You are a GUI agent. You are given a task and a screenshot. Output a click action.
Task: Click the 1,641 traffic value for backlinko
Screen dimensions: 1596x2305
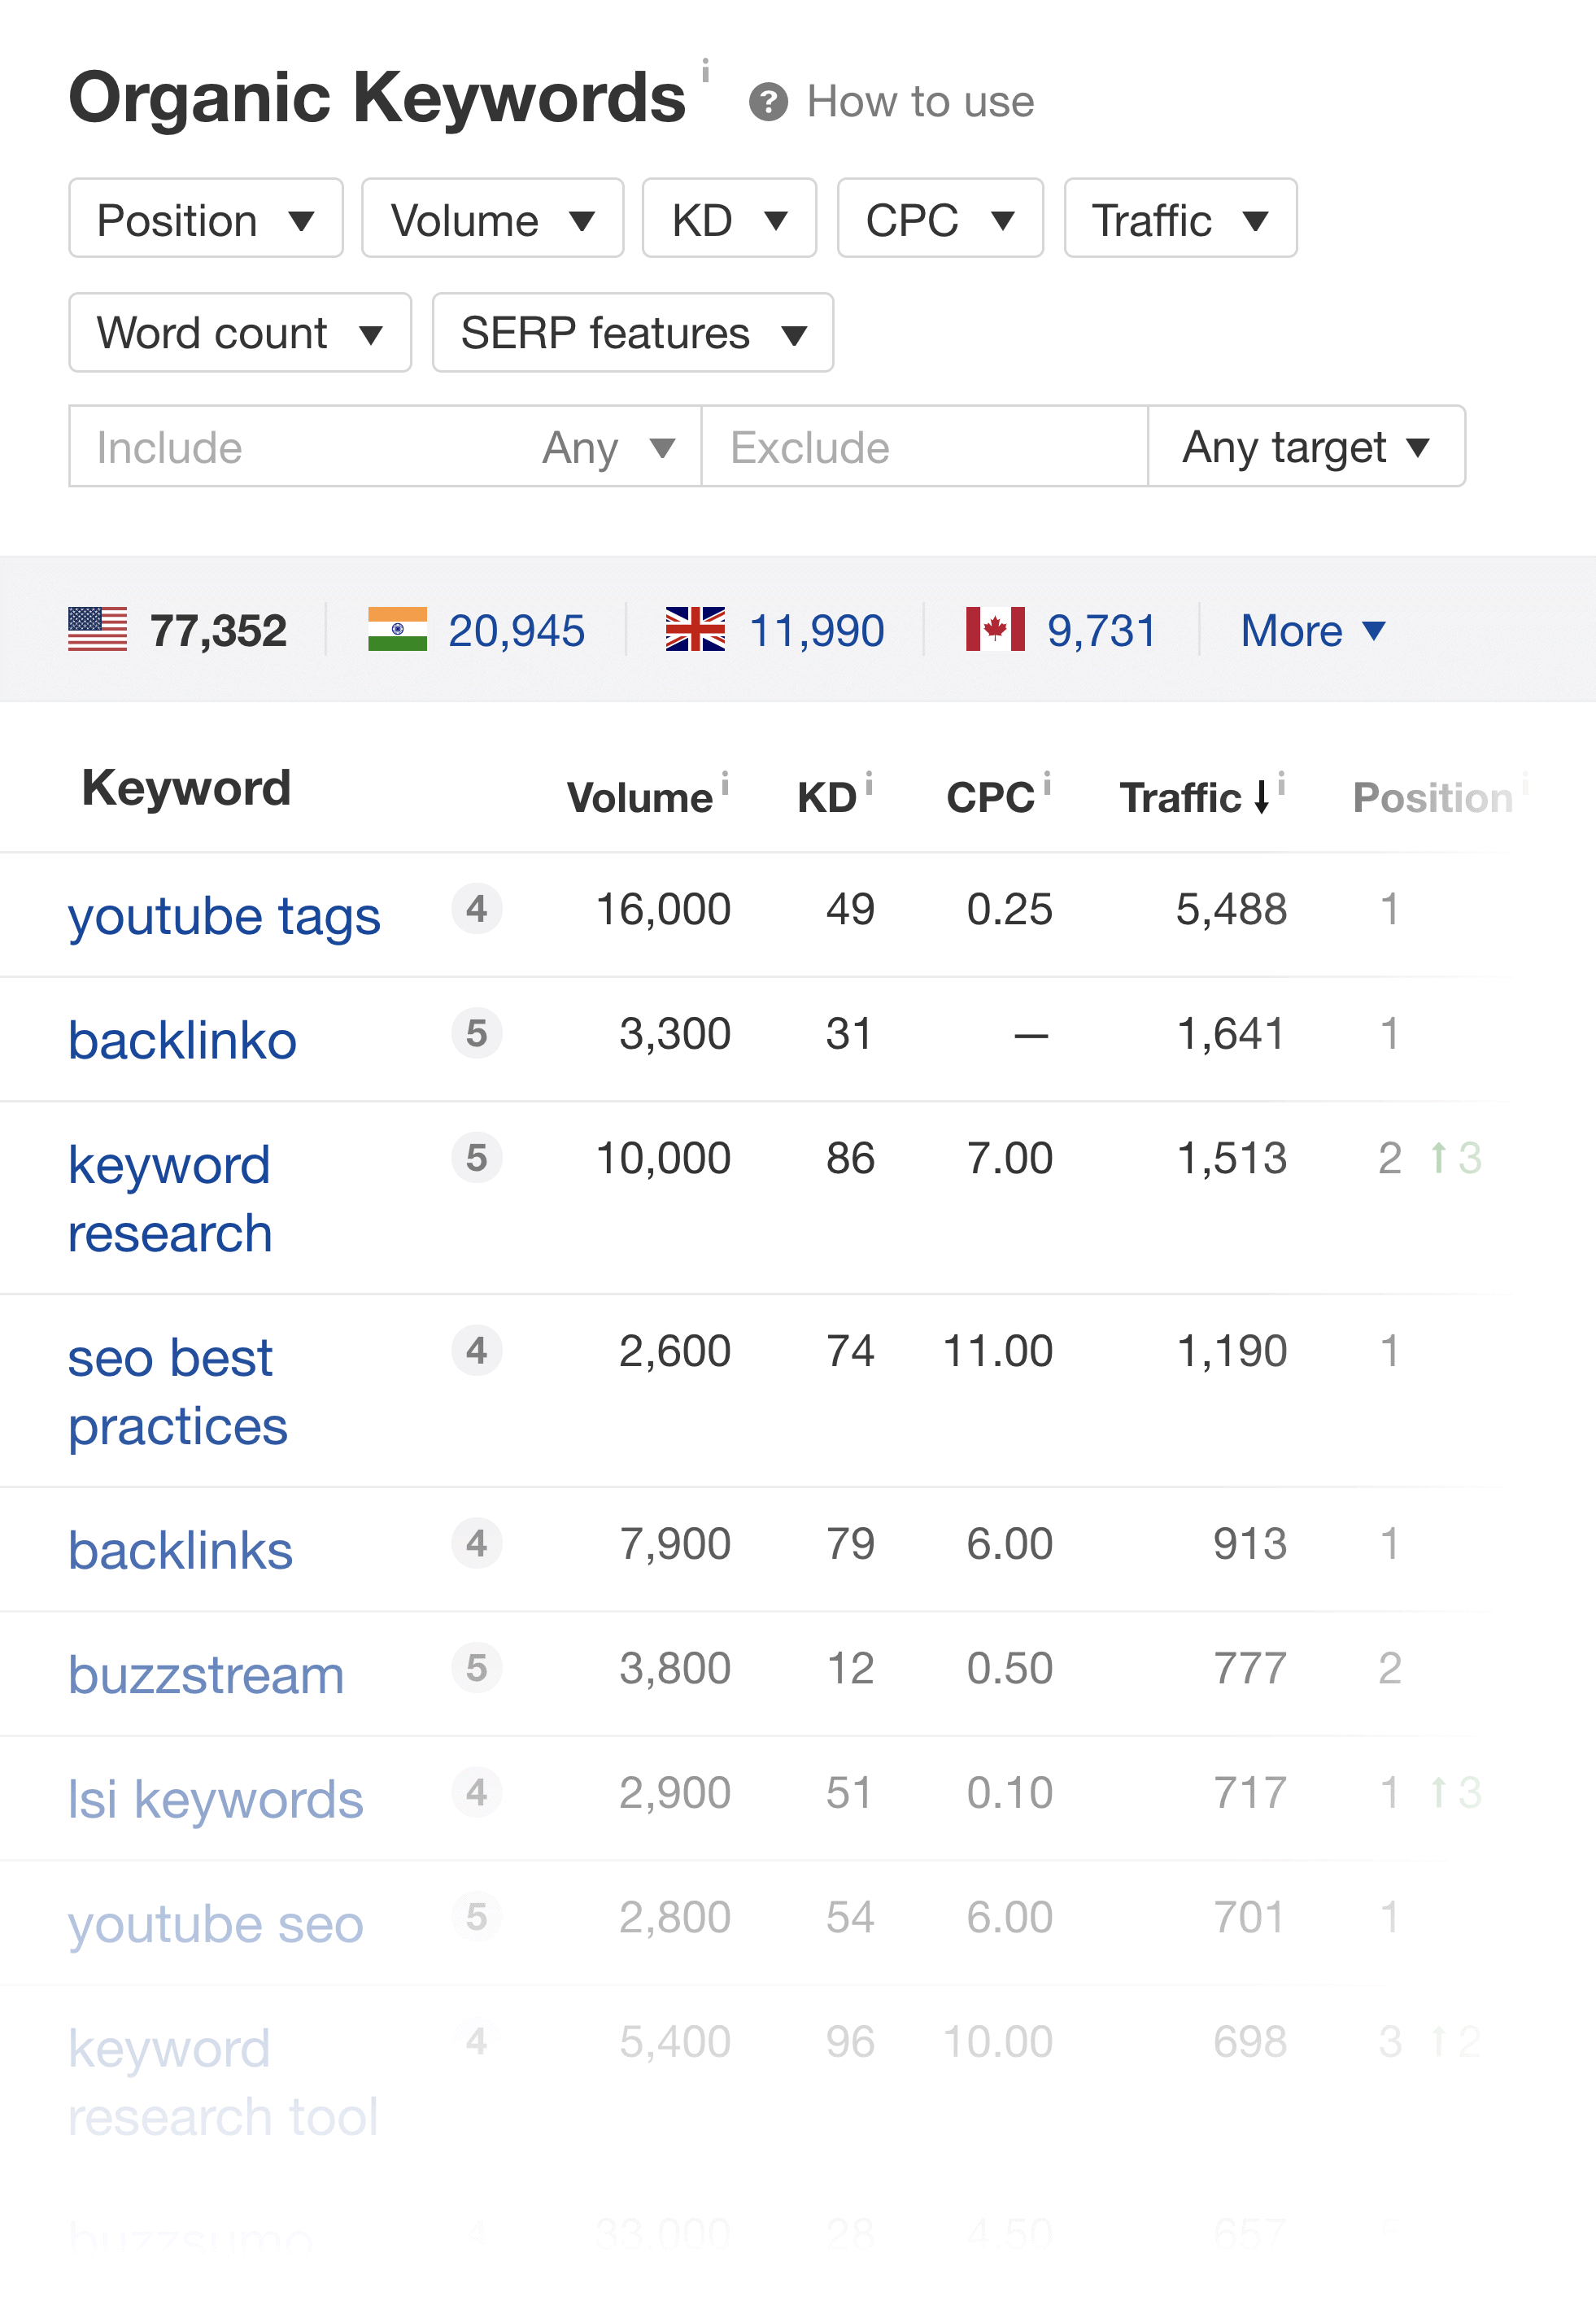pyautogui.click(x=1231, y=1033)
